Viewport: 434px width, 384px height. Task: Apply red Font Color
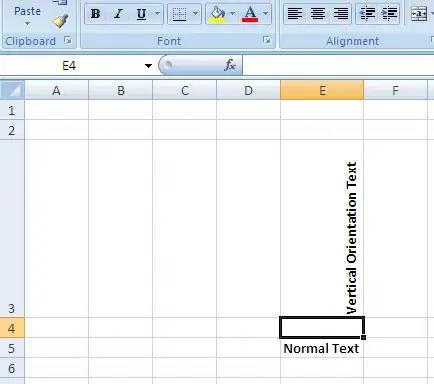250,14
